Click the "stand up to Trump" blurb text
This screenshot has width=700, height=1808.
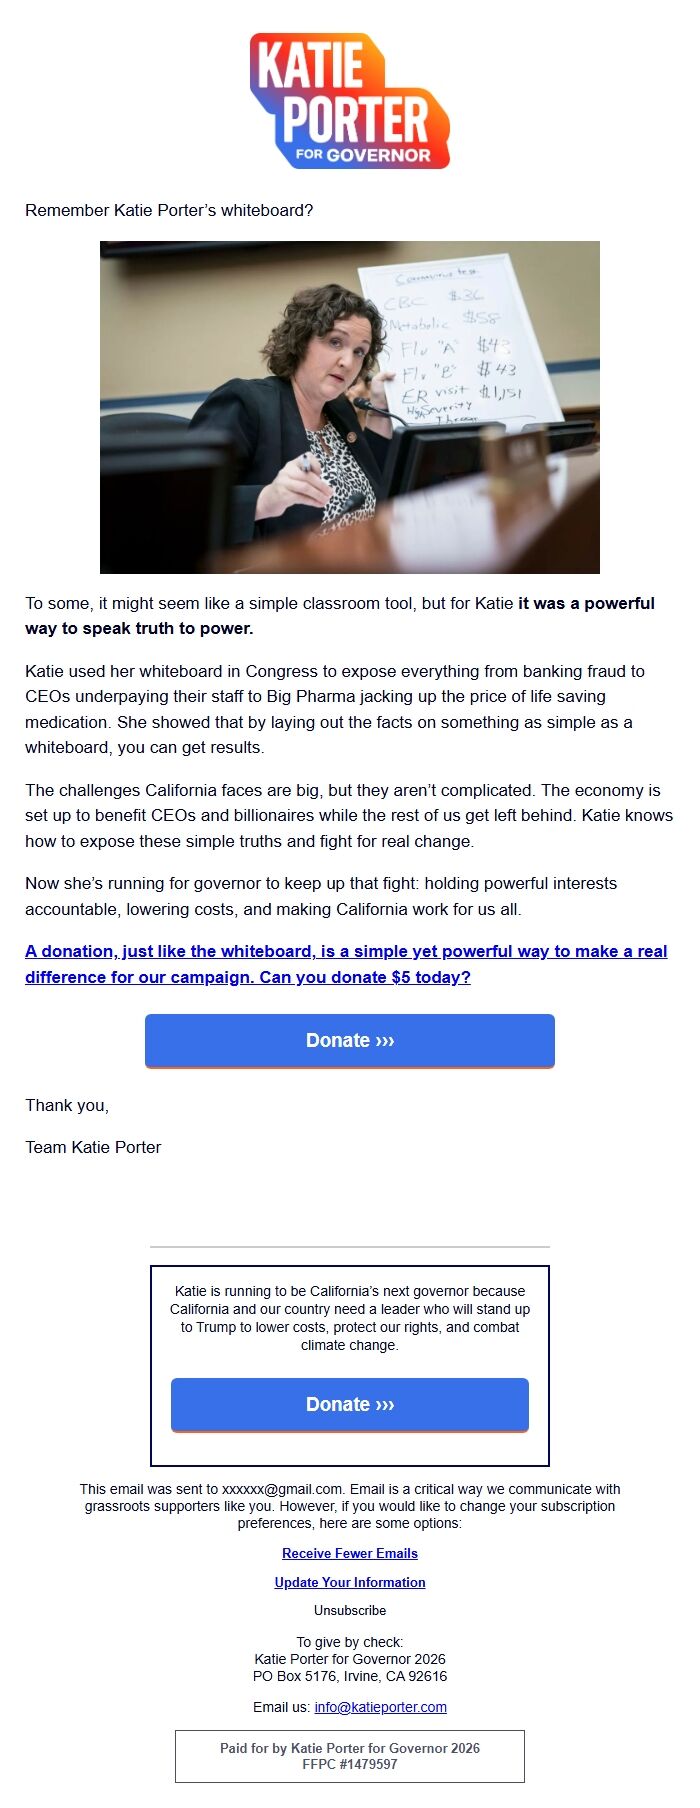click(350, 1318)
